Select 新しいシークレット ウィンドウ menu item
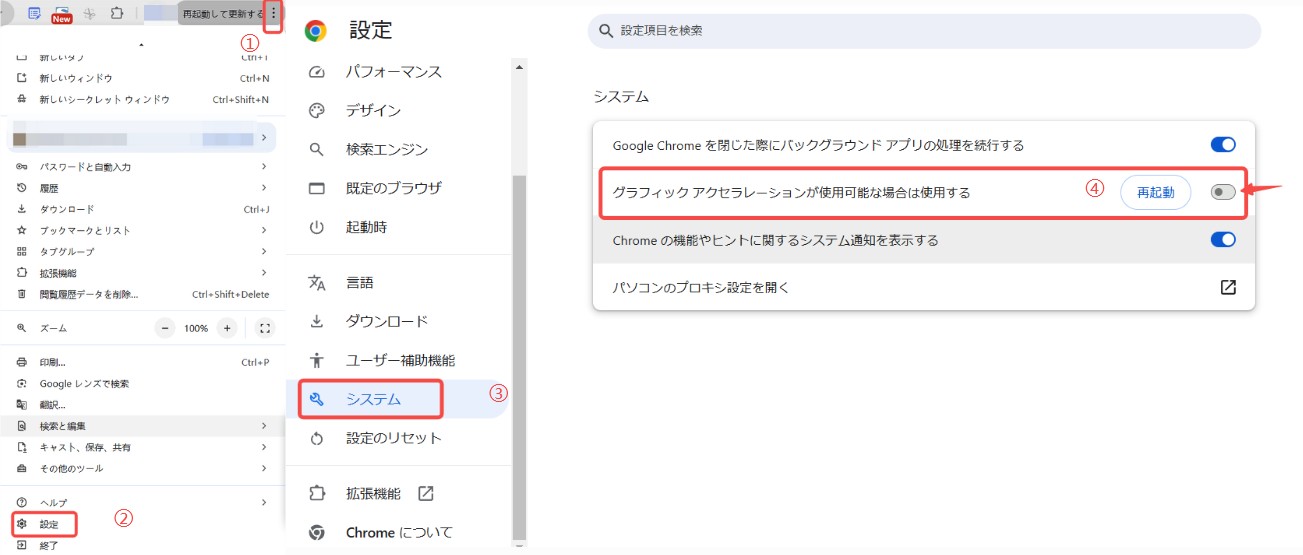Viewport: 1303px width, 555px height. (142, 99)
